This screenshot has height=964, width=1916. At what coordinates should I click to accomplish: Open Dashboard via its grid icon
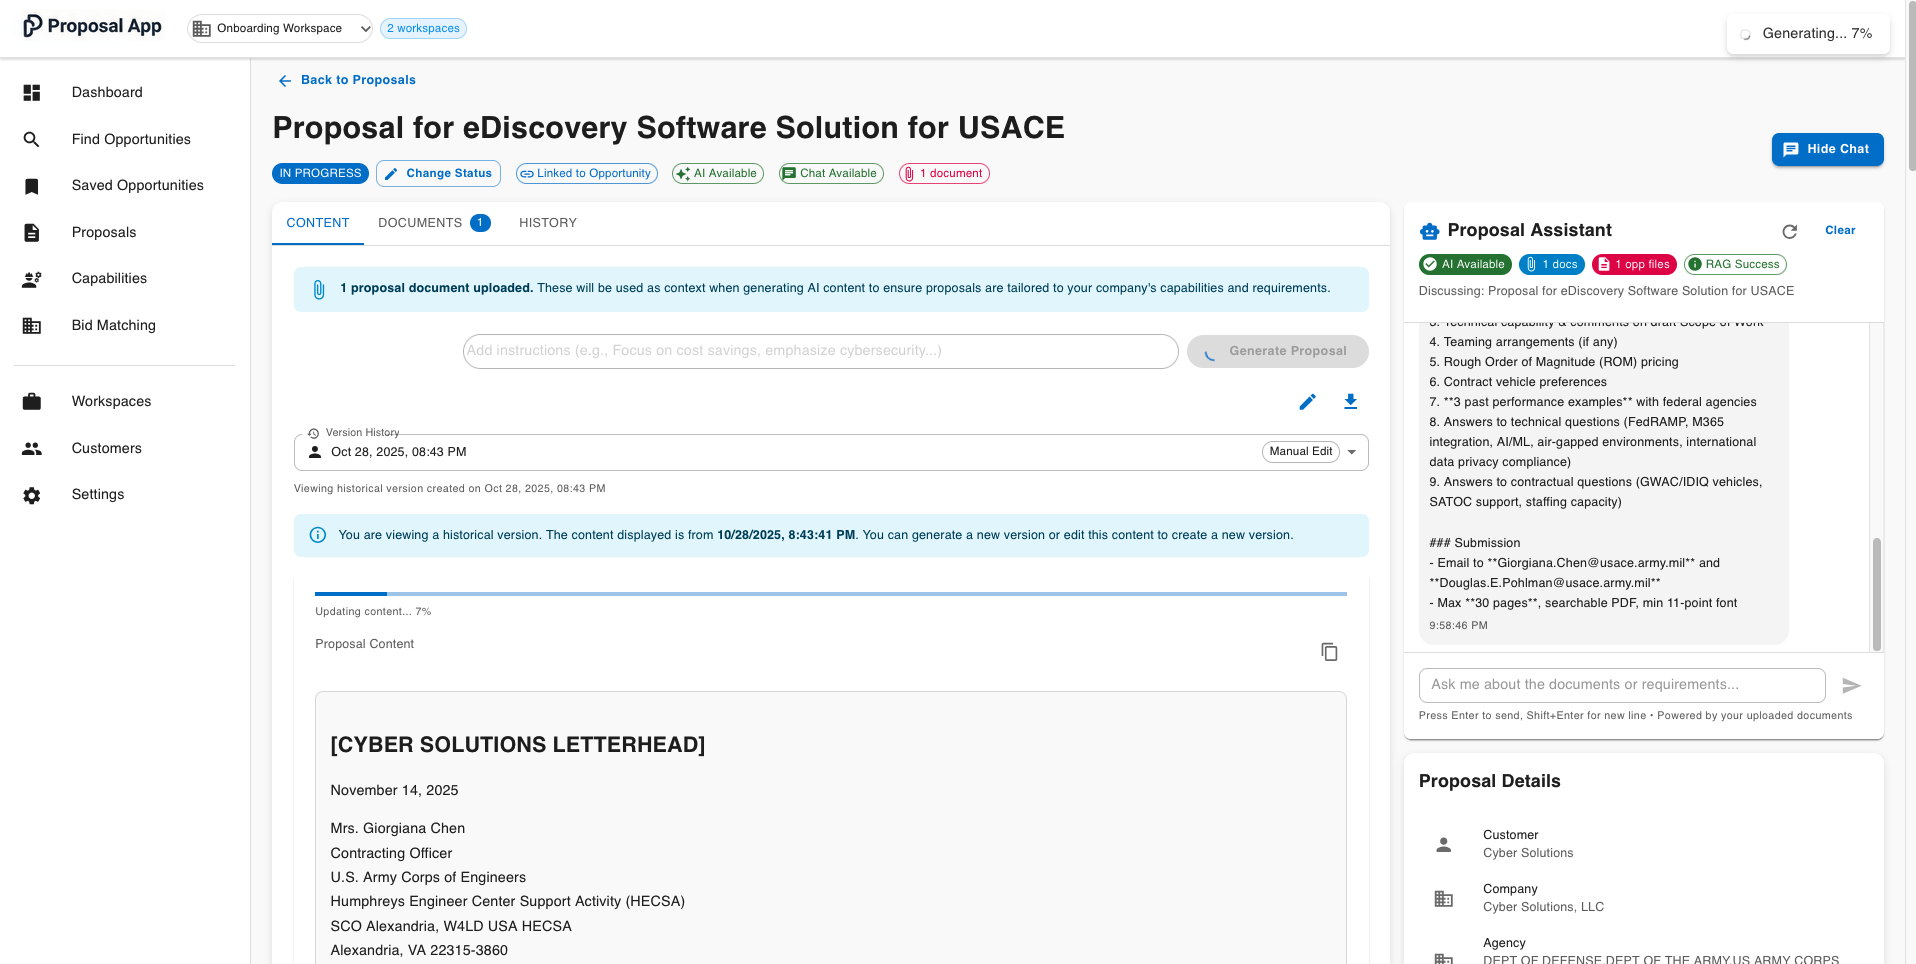[32, 92]
